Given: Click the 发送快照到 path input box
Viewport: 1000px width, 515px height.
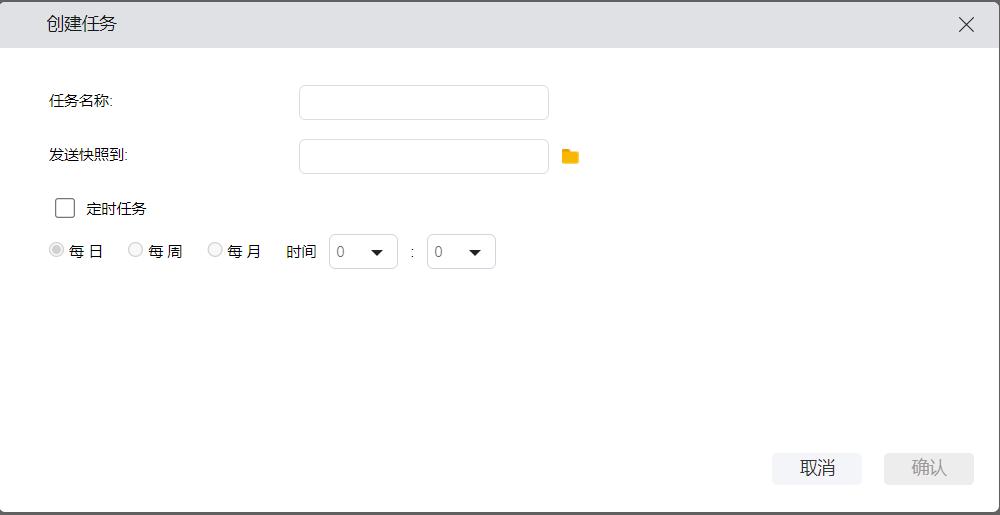Looking at the screenshot, I should [x=423, y=156].
